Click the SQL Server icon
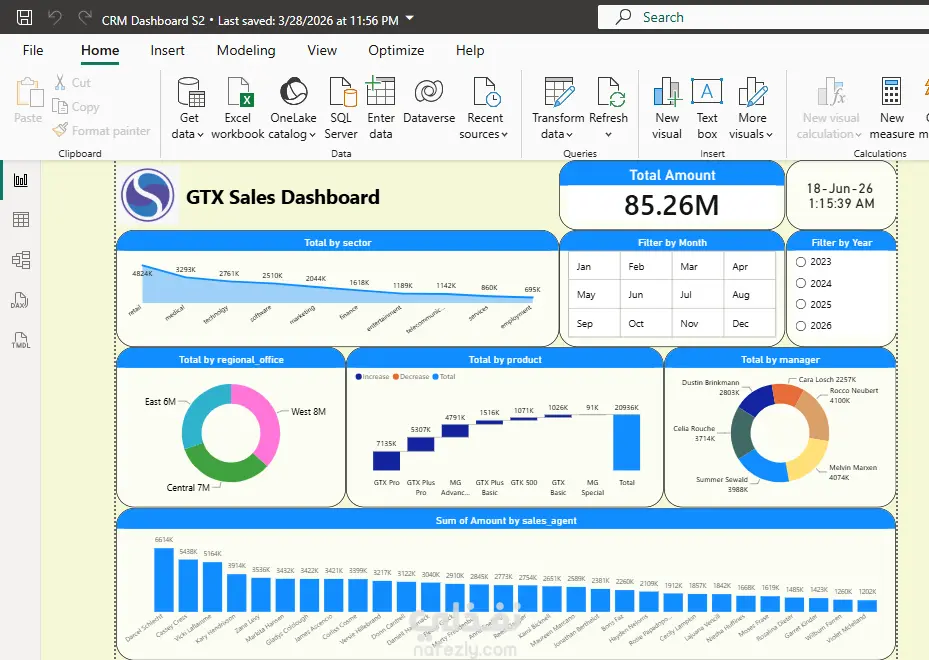Screen dimensions: 929x660 [x=341, y=108]
